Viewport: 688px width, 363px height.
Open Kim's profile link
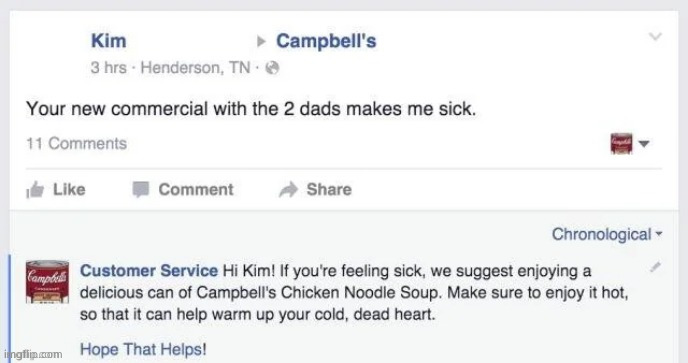108,41
